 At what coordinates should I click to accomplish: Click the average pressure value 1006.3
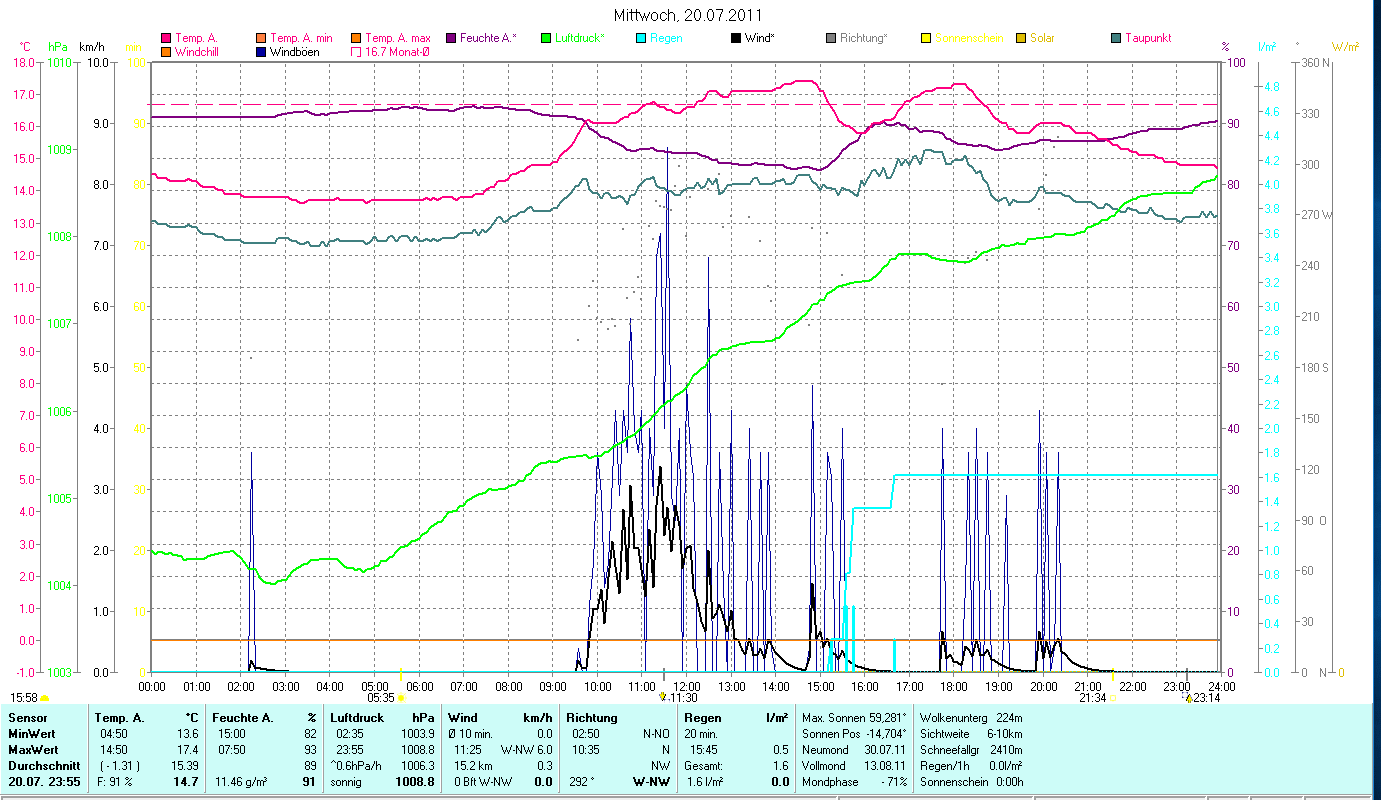pyautogui.click(x=417, y=766)
